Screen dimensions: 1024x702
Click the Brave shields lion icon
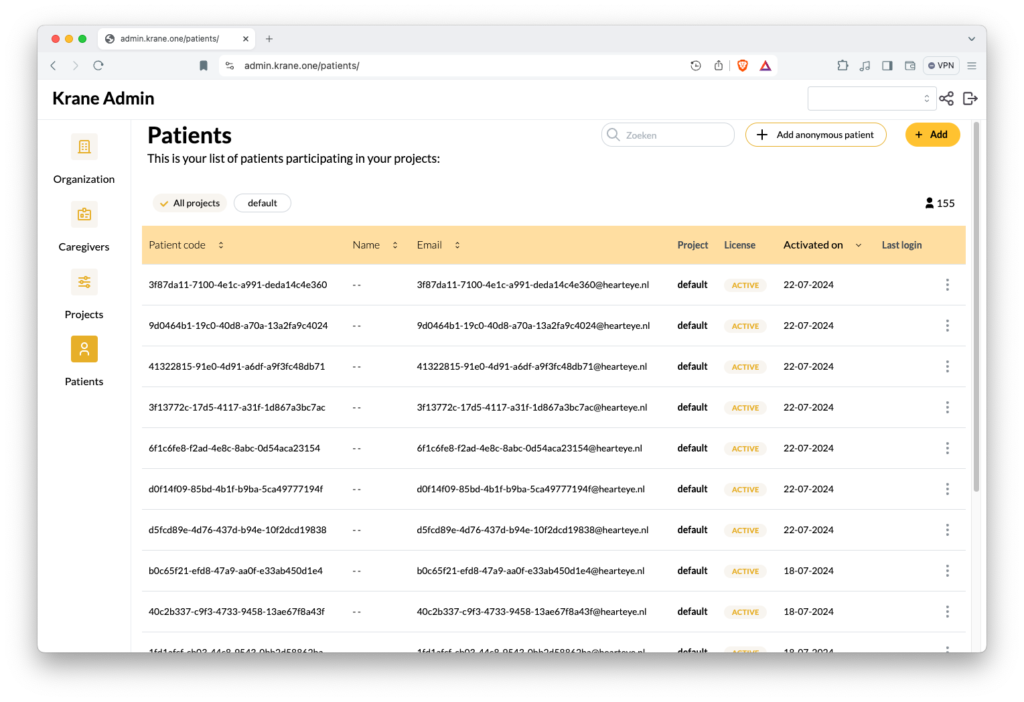[743, 65]
